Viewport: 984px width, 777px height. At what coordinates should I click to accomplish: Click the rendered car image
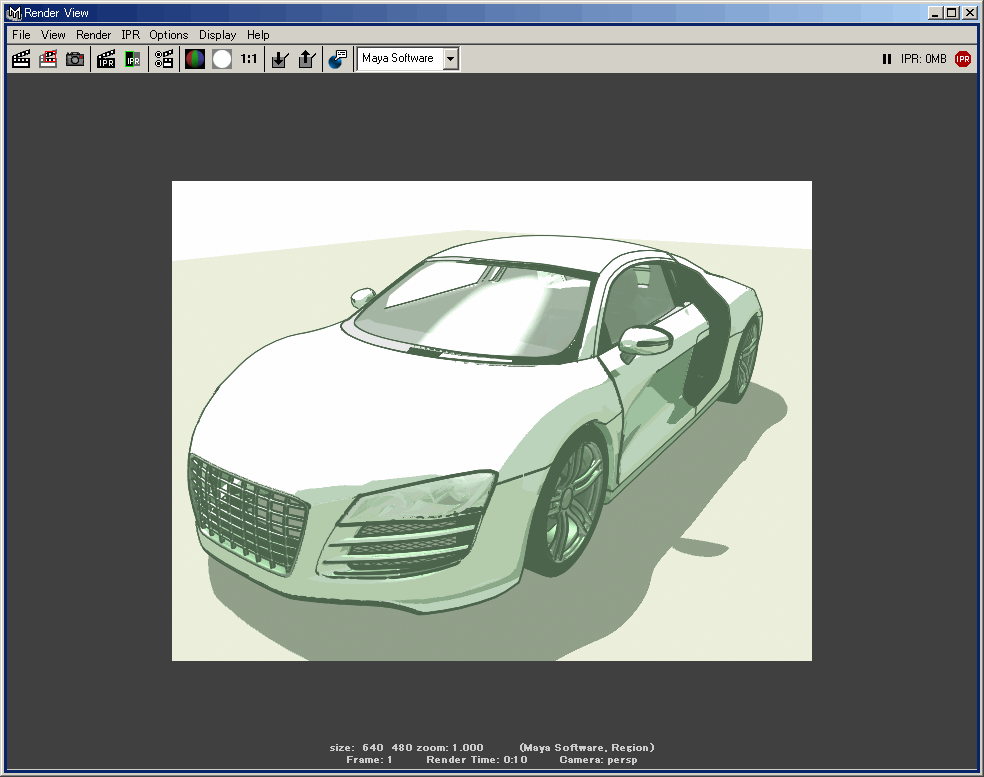click(491, 420)
